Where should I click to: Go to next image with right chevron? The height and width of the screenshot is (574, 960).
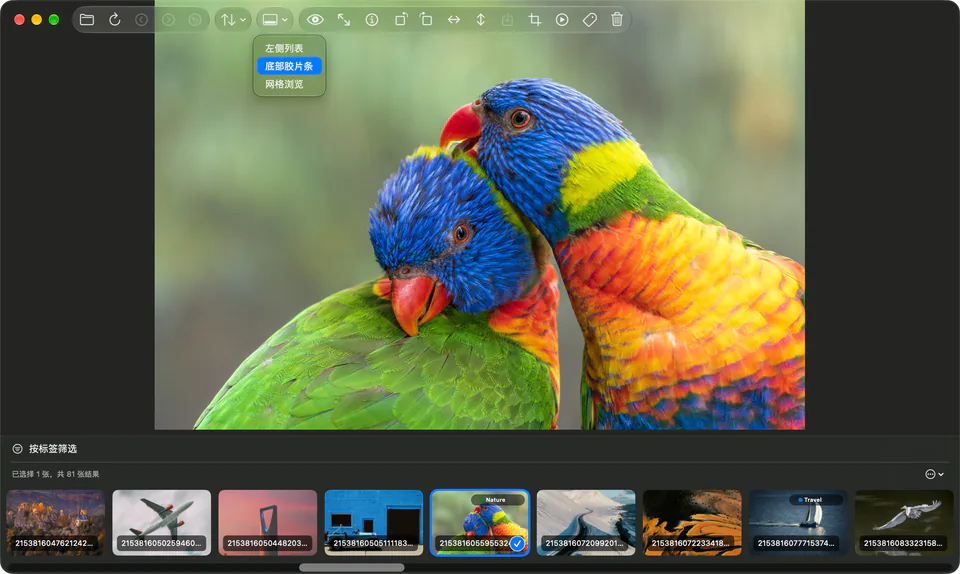(x=168, y=20)
